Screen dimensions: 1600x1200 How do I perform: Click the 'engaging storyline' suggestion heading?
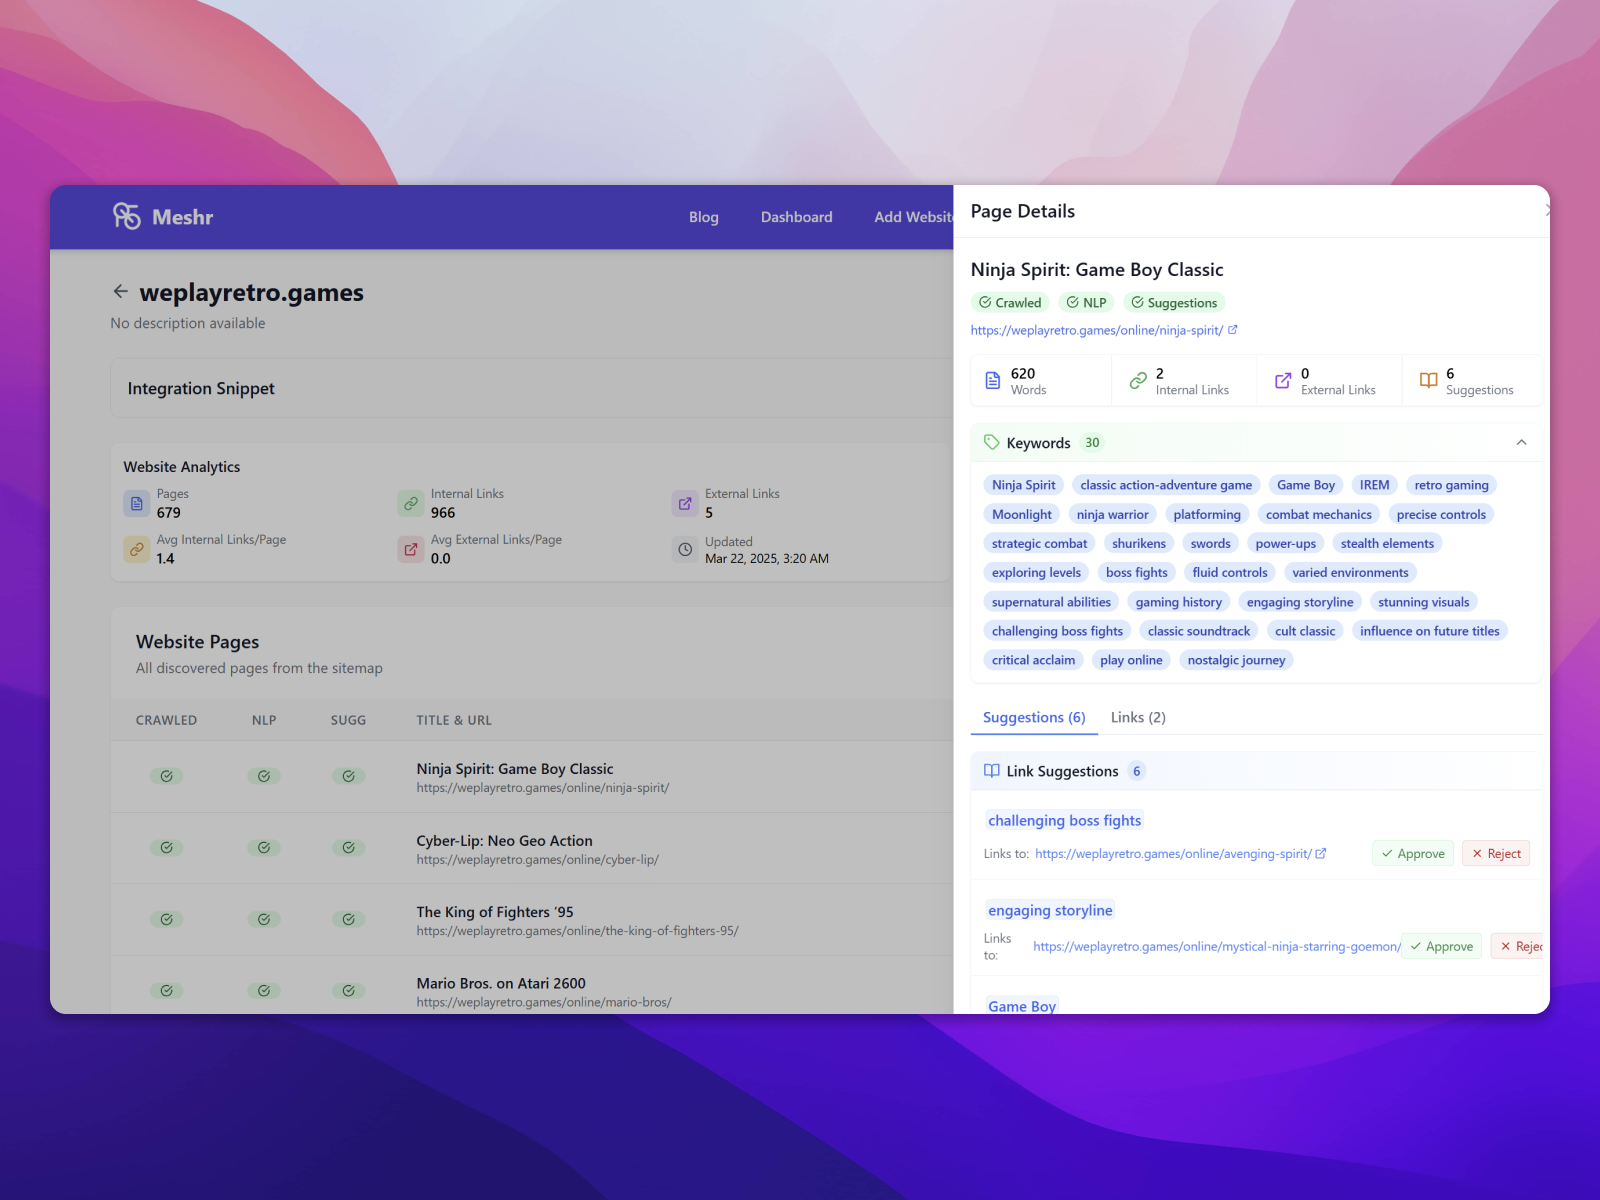click(x=1050, y=910)
